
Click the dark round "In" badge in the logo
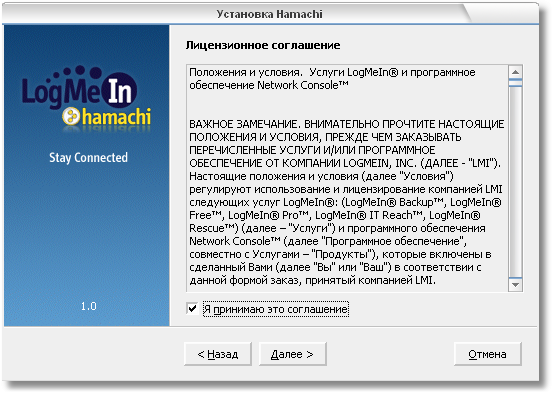point(119,89)
